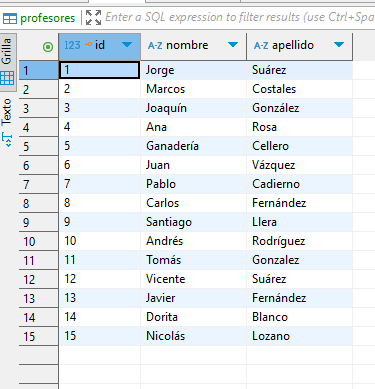Screen dimensions: 375x389
Task: Click the nombre cell Ganadería
Action: [193, 146]
